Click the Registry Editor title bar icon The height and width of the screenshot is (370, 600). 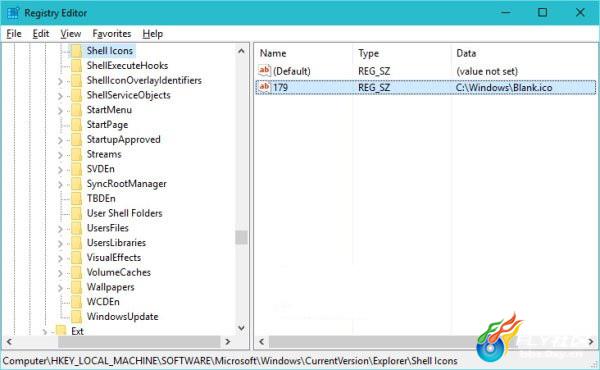pyautogui.click(x=13, y=13)
